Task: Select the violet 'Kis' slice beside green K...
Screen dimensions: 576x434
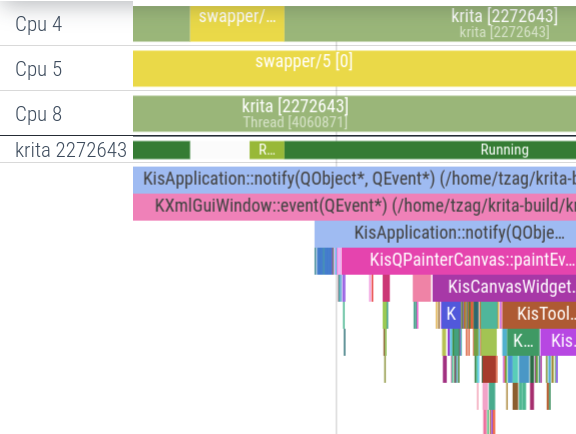Action: [558, 342]
